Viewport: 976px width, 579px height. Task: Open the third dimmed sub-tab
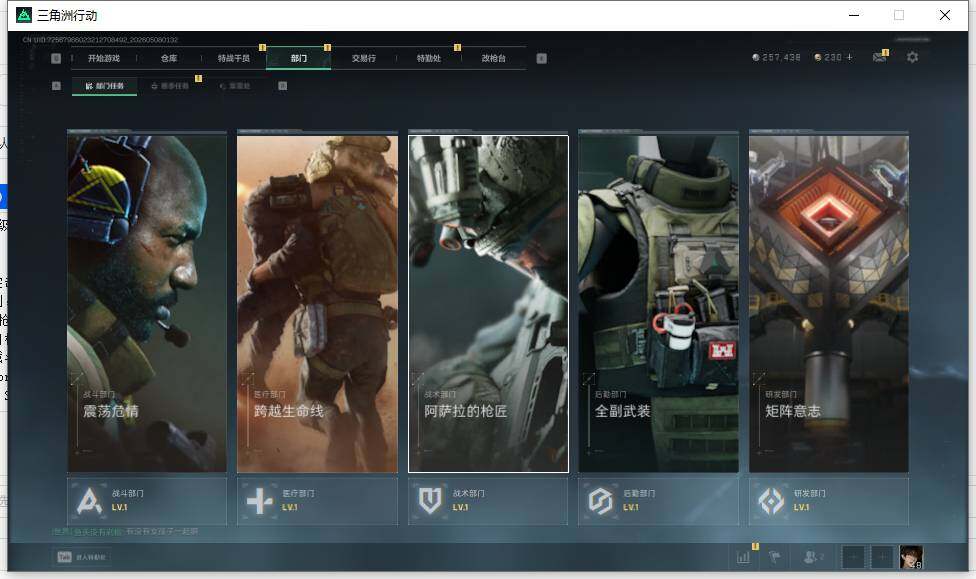pos(235,86)
